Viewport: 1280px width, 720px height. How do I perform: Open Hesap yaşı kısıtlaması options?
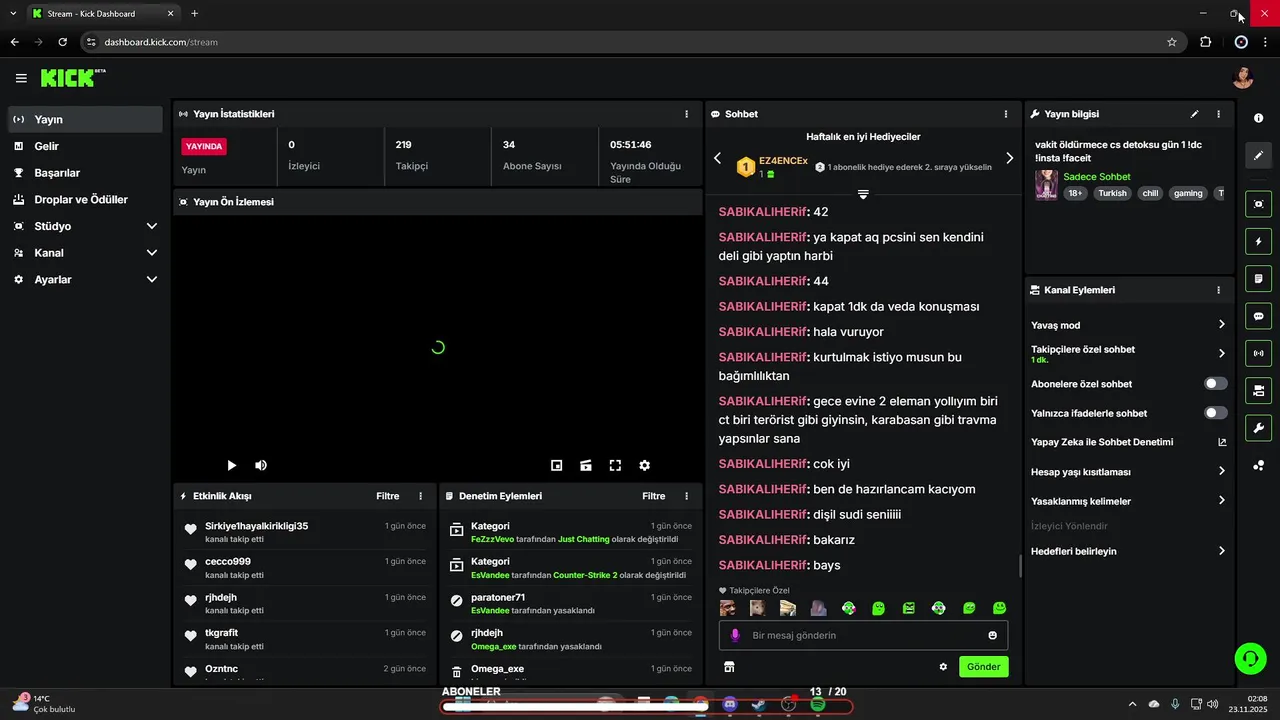pyautogui.click(x=1129, y=472)
